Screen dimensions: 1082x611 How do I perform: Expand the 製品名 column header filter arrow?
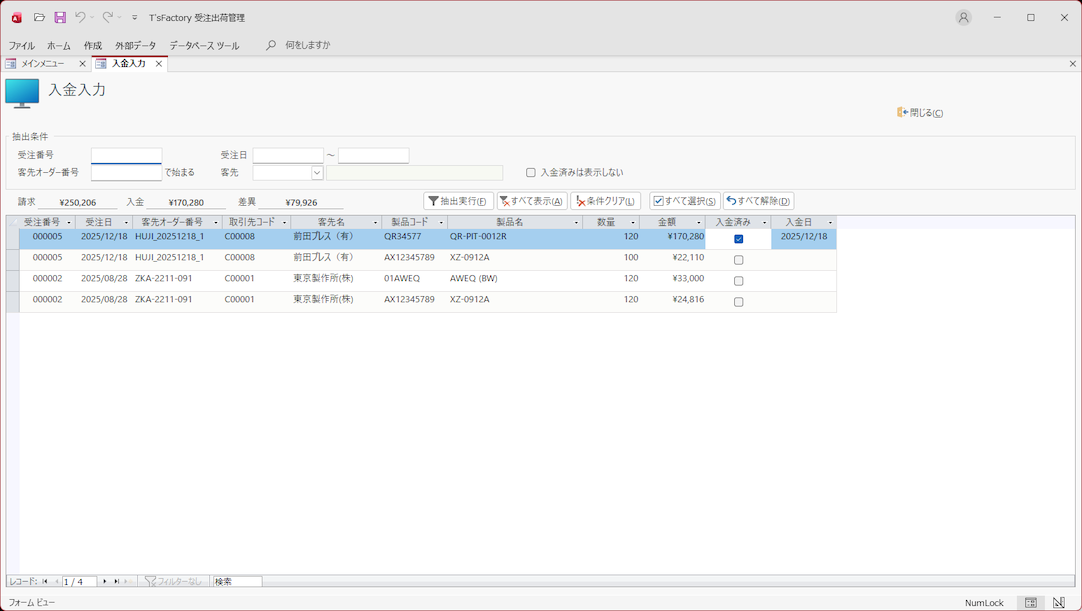click(x=576, y=223)
